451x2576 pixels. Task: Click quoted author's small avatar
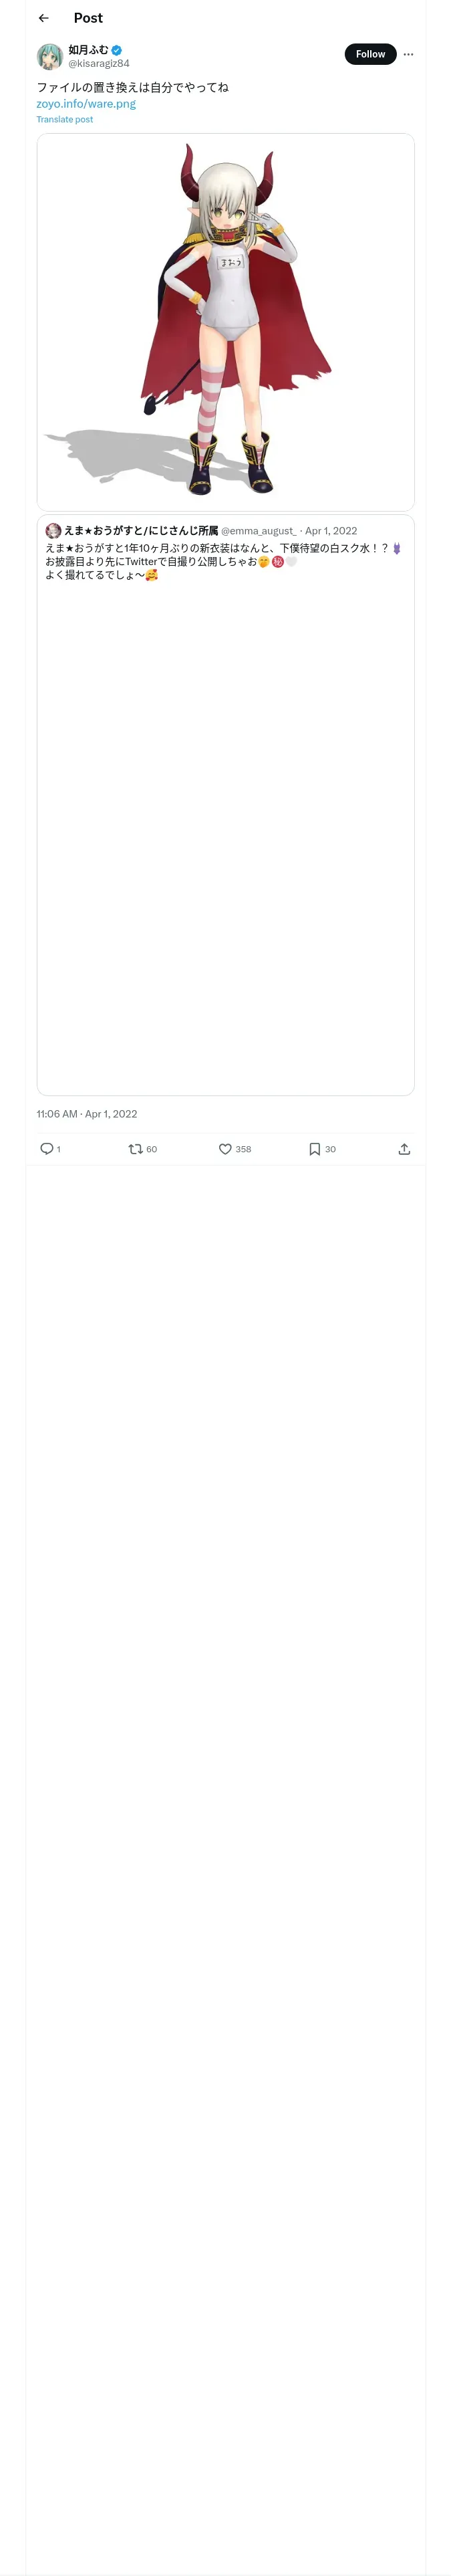[53, 531]
